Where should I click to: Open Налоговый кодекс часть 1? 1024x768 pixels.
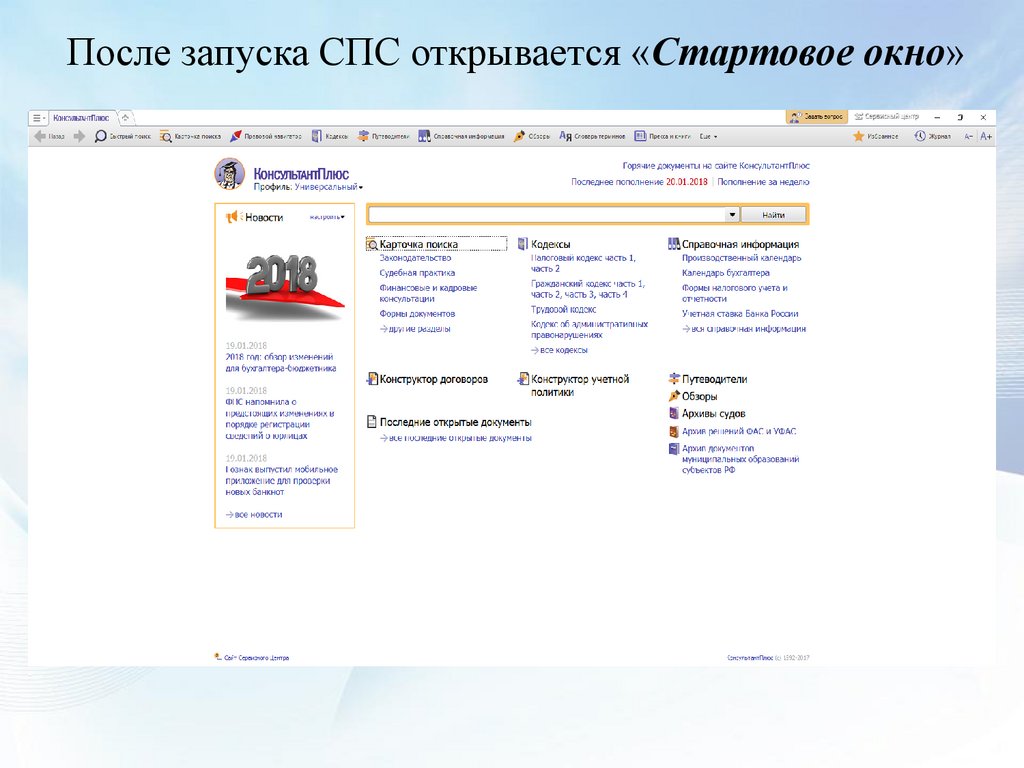[x=583, y=263]
